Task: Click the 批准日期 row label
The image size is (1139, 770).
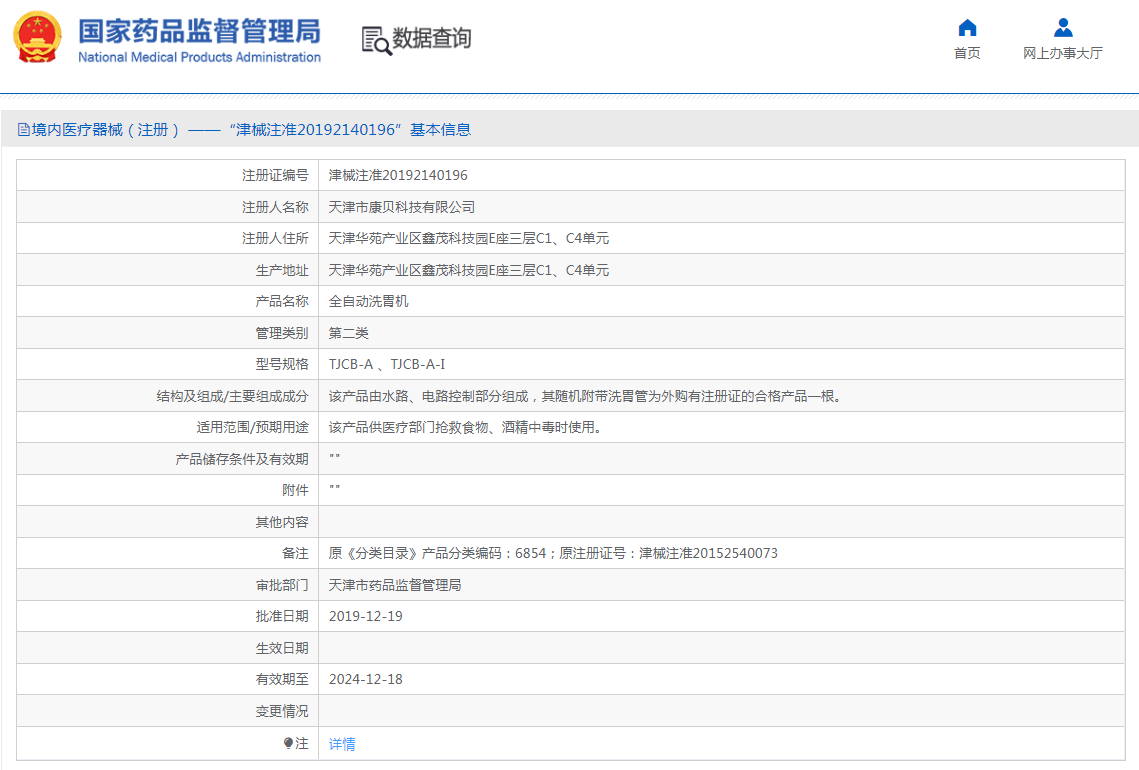Action: (282, 617)
